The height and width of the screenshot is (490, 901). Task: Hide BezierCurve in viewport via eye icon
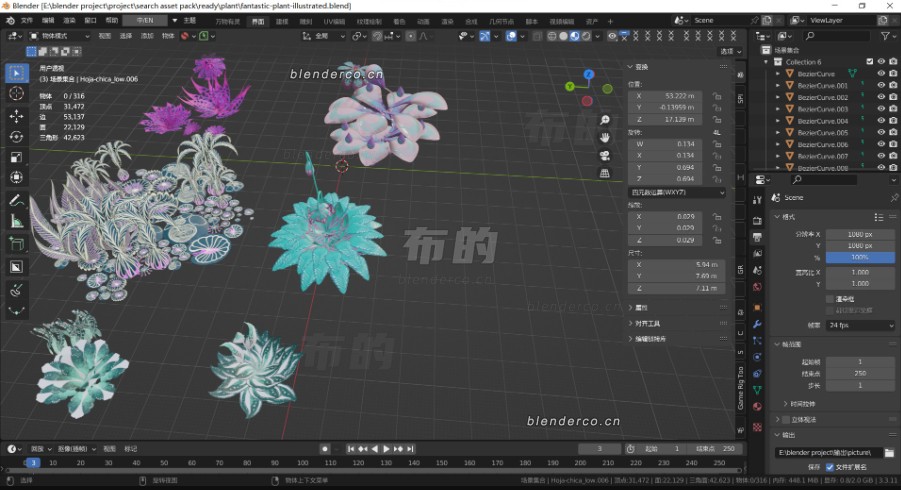point(881,74)
